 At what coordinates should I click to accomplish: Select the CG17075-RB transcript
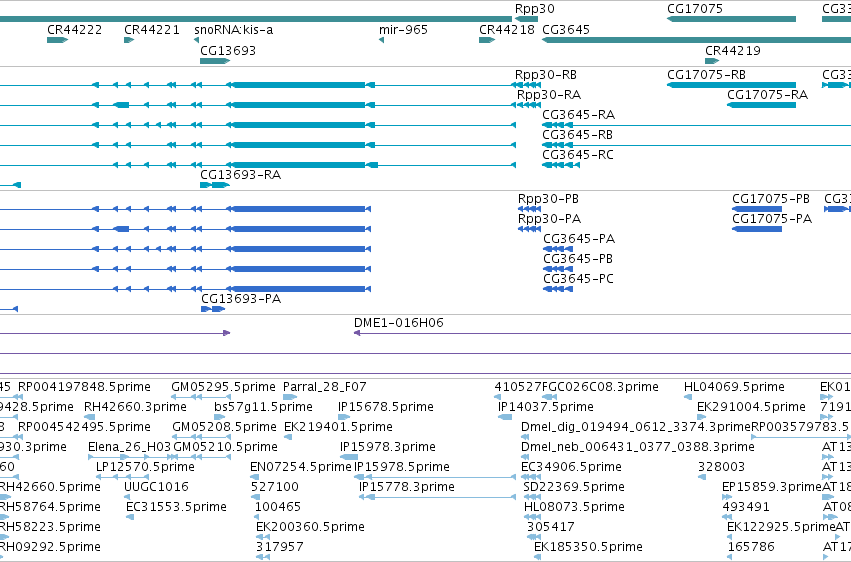click(732, 85)
